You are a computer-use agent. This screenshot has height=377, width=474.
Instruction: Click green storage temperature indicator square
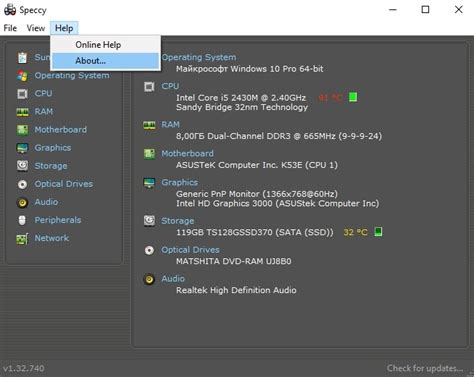tap(378, 232)
